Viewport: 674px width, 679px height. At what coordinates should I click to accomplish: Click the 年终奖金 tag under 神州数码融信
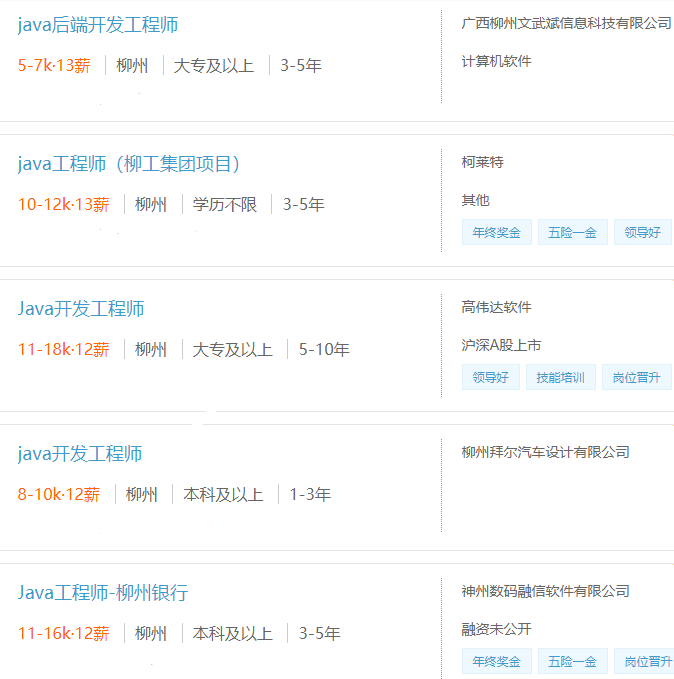click(x=497, y=661)
